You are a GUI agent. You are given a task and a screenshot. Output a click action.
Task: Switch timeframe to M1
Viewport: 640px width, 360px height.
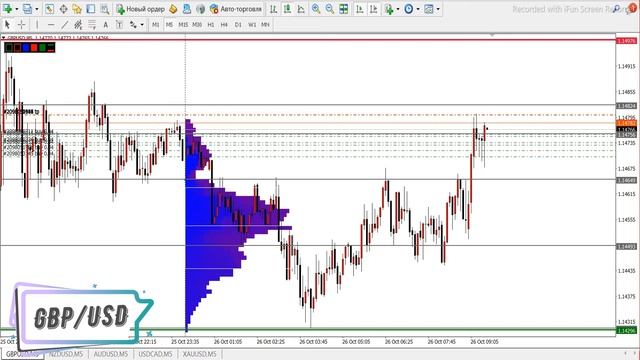156,24
